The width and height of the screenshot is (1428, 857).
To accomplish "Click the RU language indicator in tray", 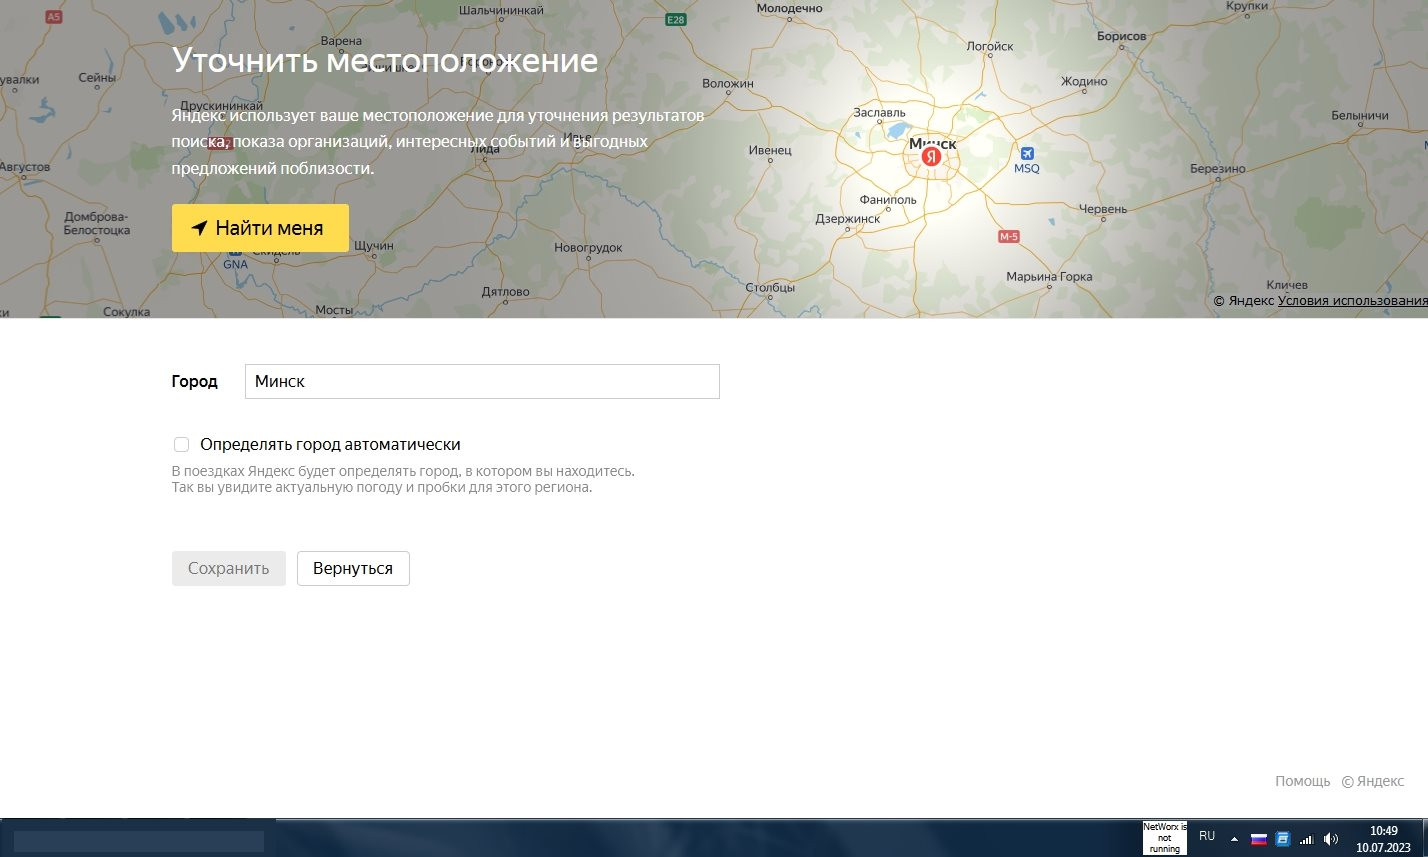I will tap(1207, 836).
